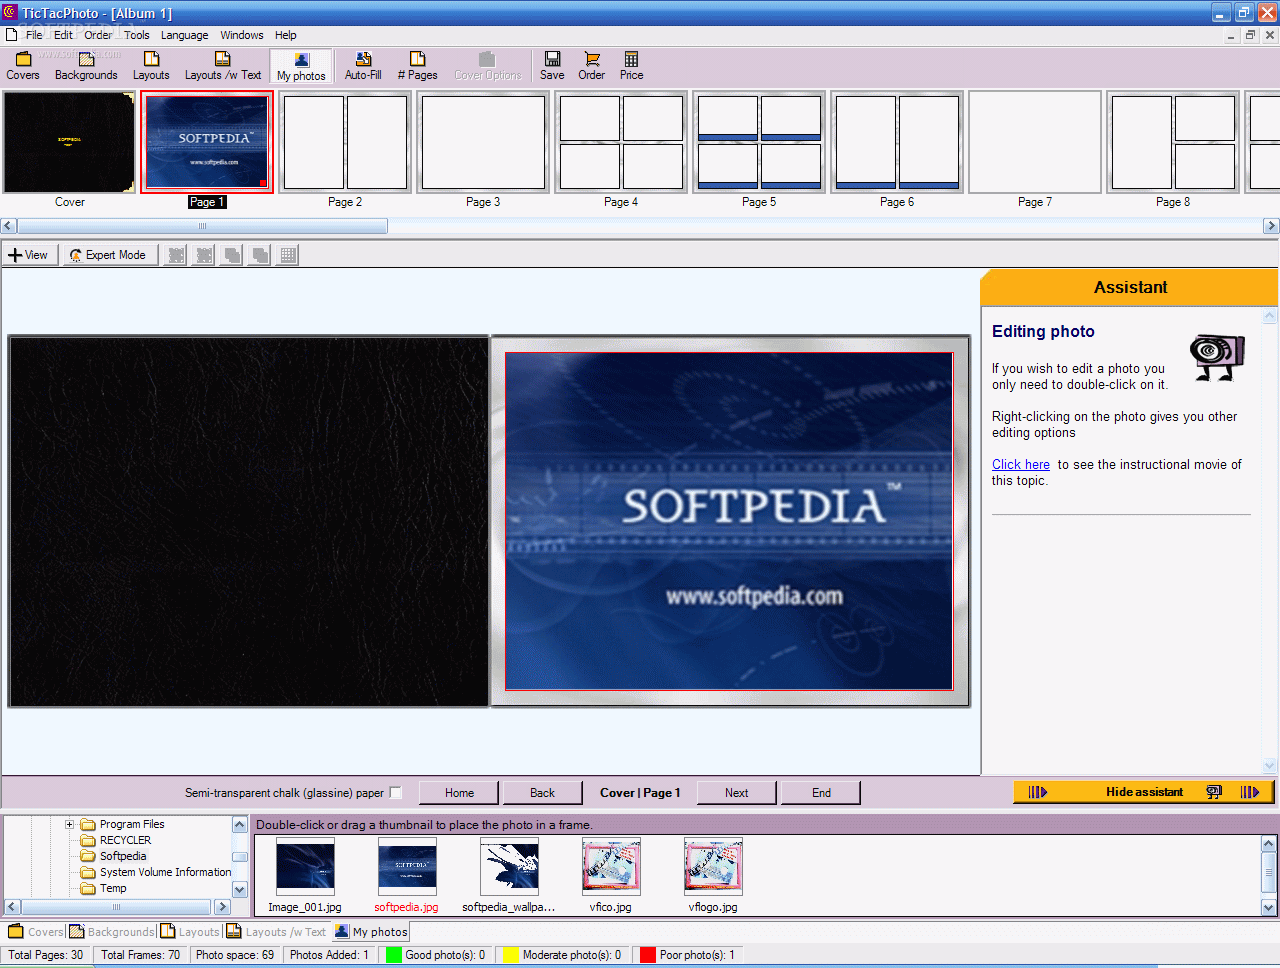Click the grid icon in view toolbar
Viewport: 1280px width, 968px height.
288,255
